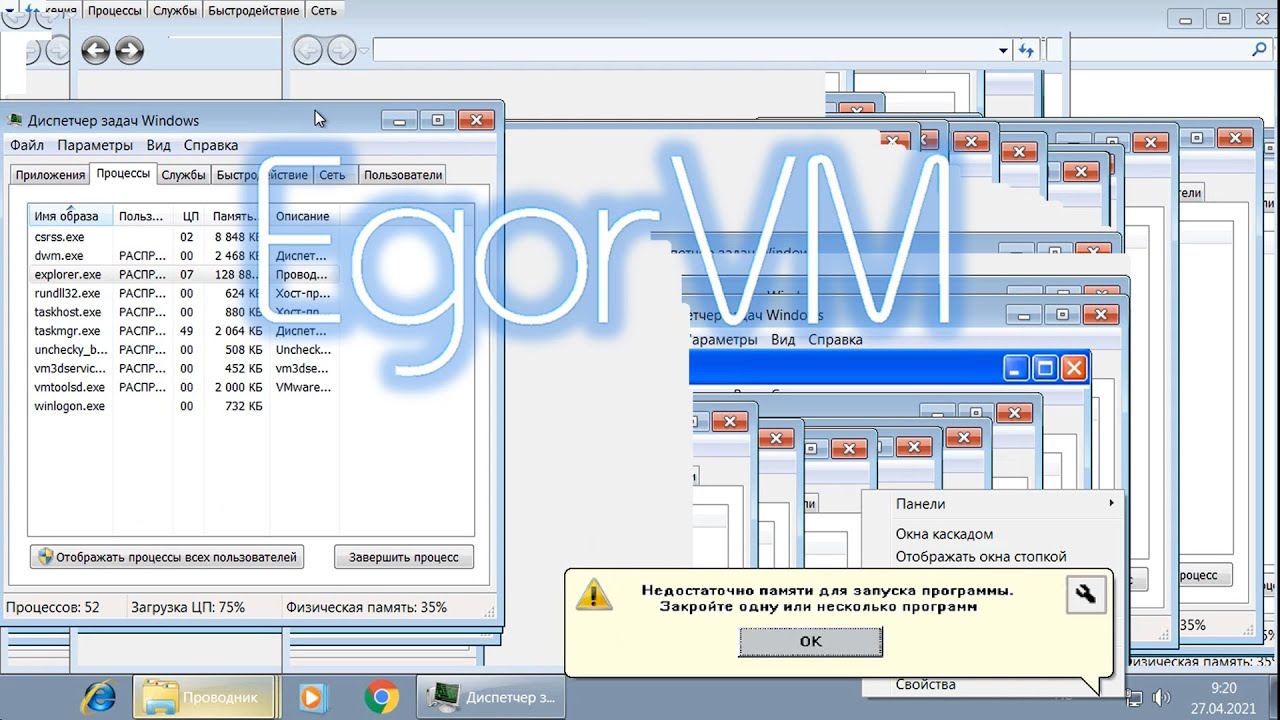Switch to the Службы tab in the front Task Manager
This screenshot has width=1280, height=720.
coord(184,175)
